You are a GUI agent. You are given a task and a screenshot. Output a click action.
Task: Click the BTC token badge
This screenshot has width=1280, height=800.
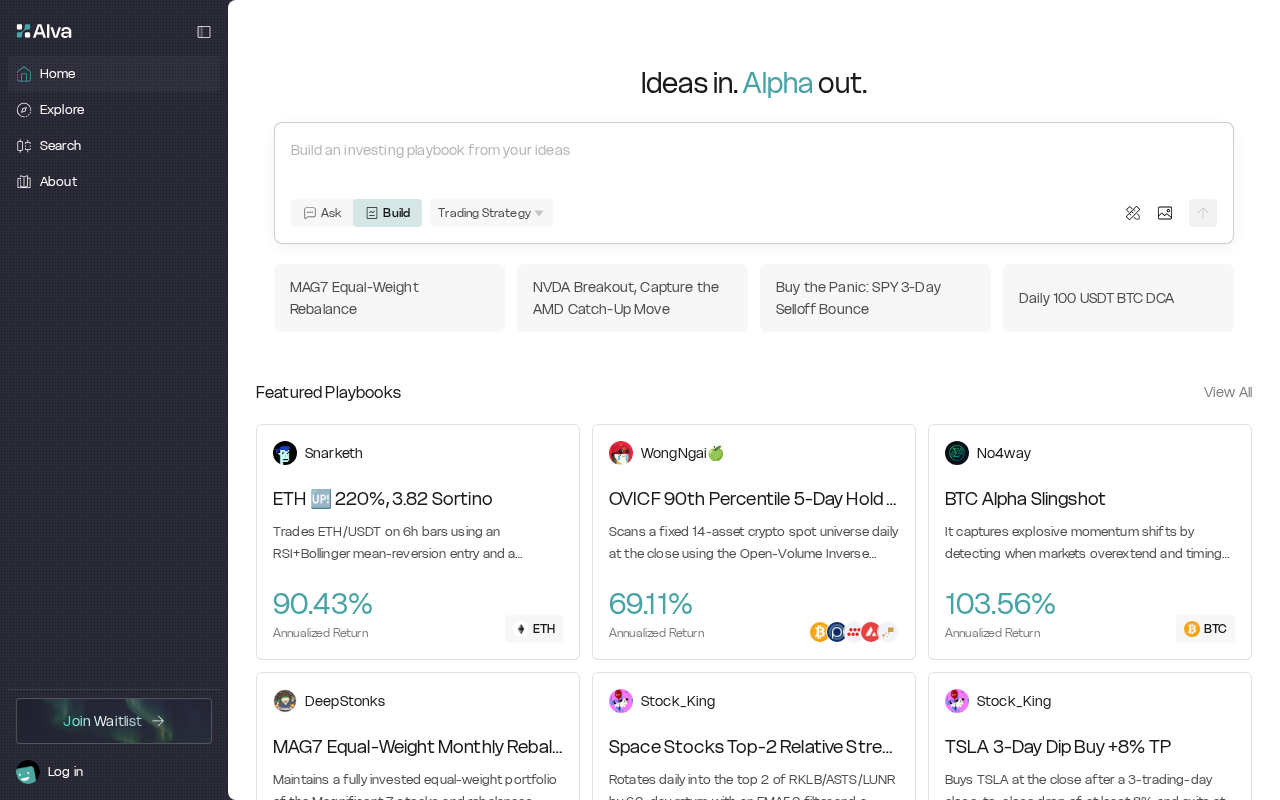click(x=1205, y=629)
